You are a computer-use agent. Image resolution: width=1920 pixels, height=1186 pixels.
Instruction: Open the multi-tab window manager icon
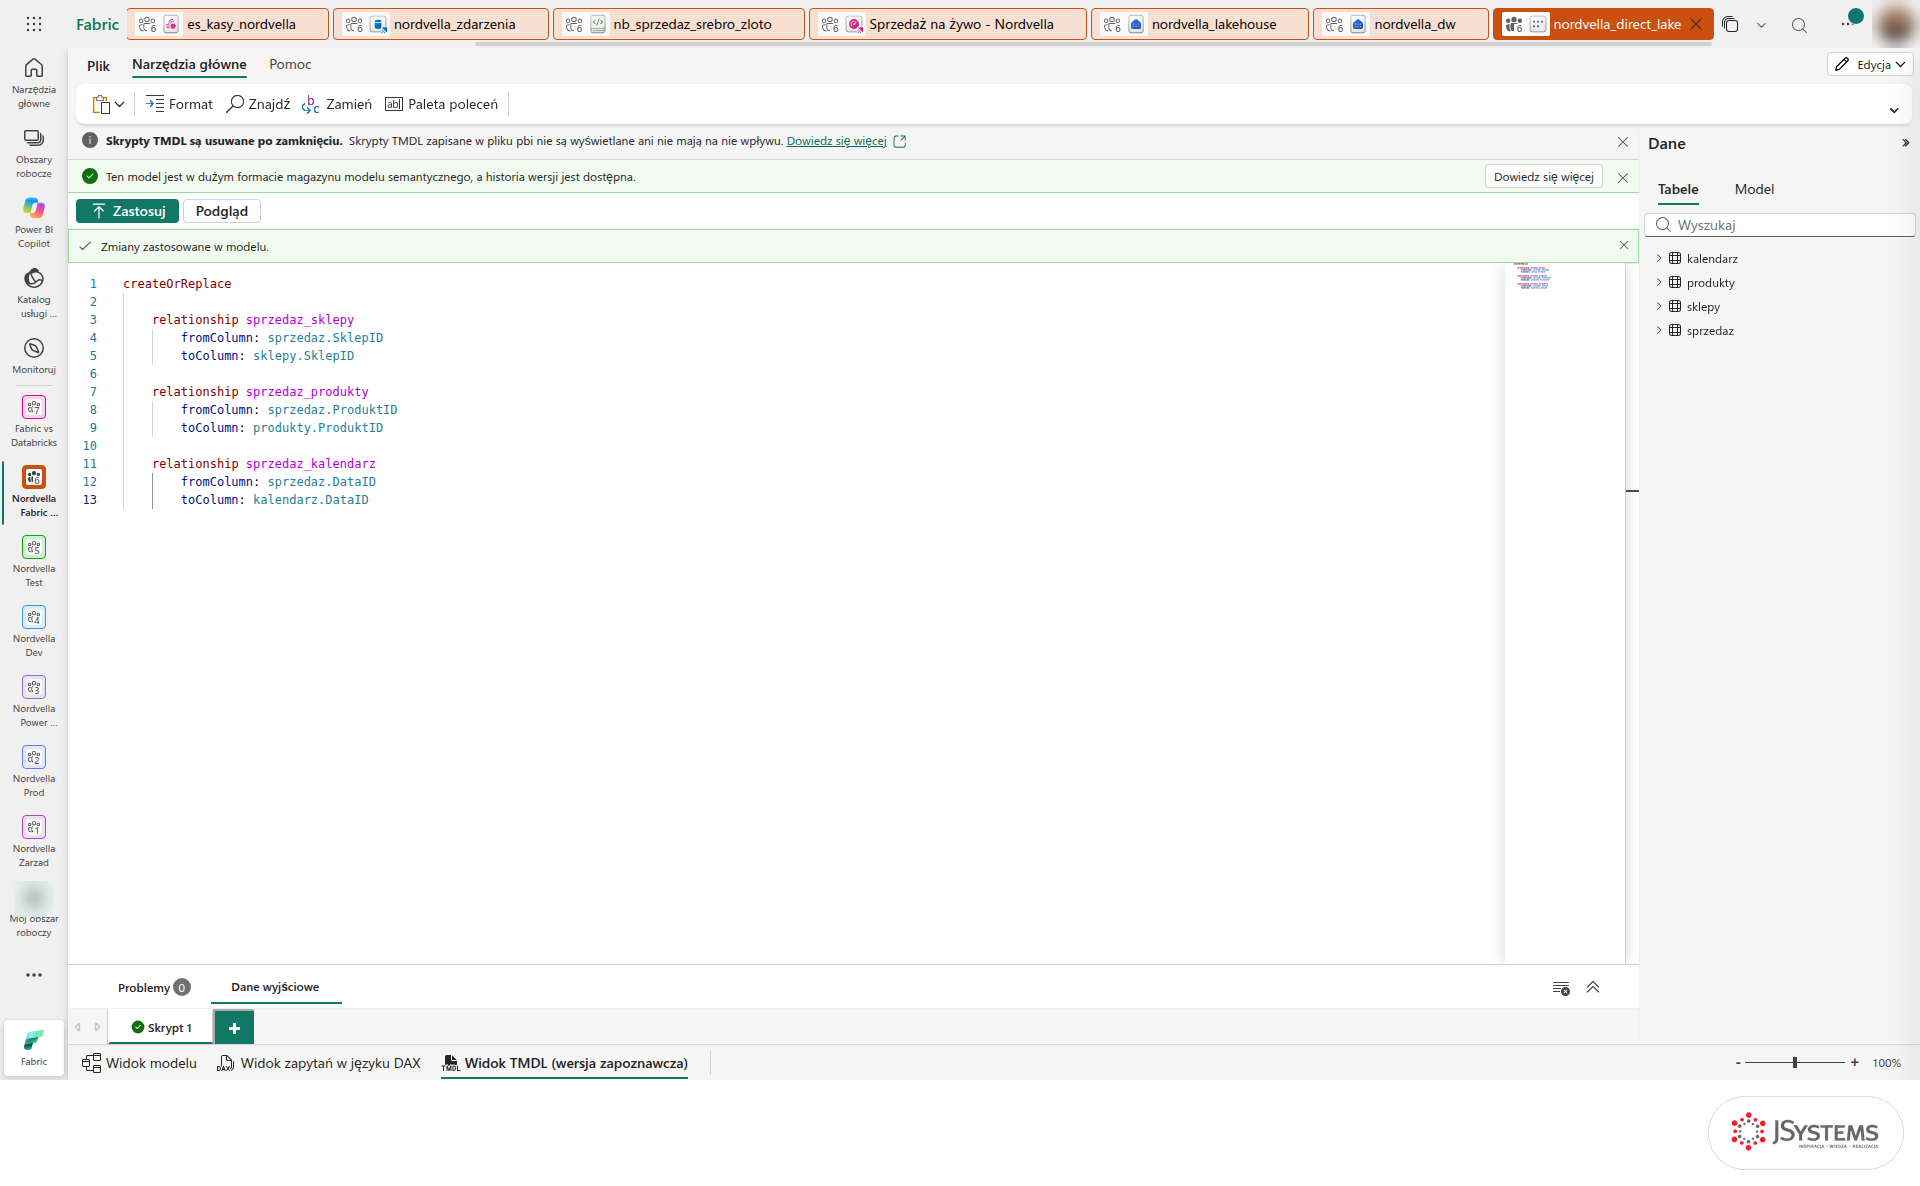click(x=1731, y=25)
